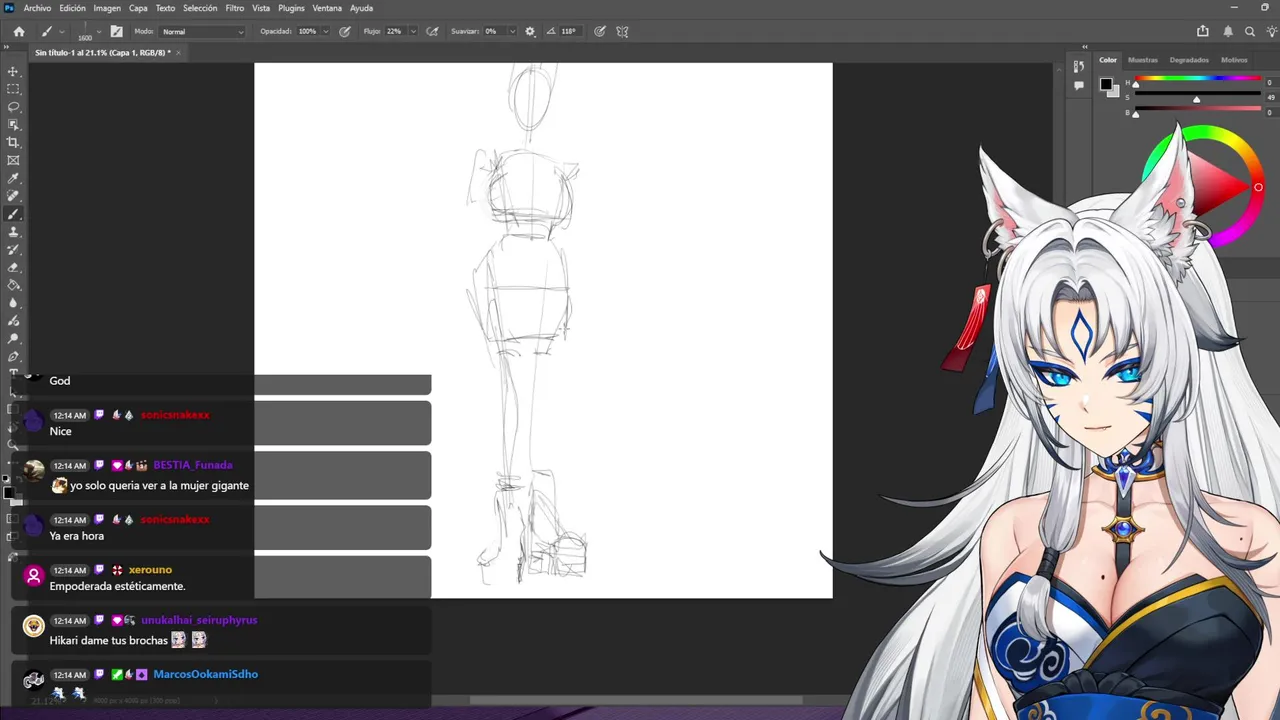Select the History Brush tool
The width and height of the screenshot is (1280, 720).
click(x=13, y=250)
